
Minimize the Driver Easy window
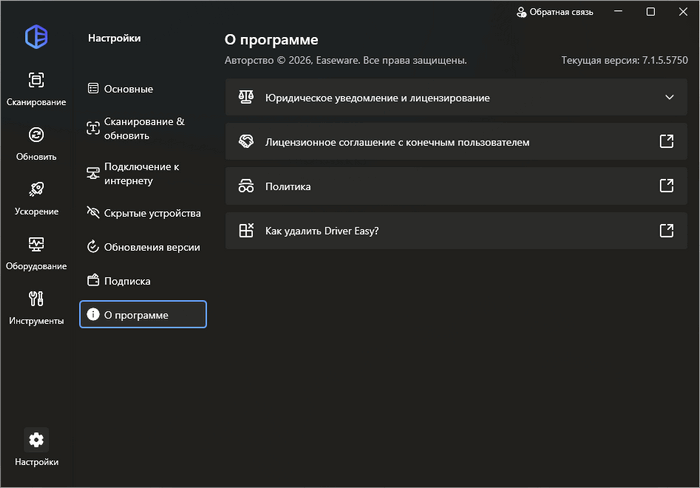[618, 12]
